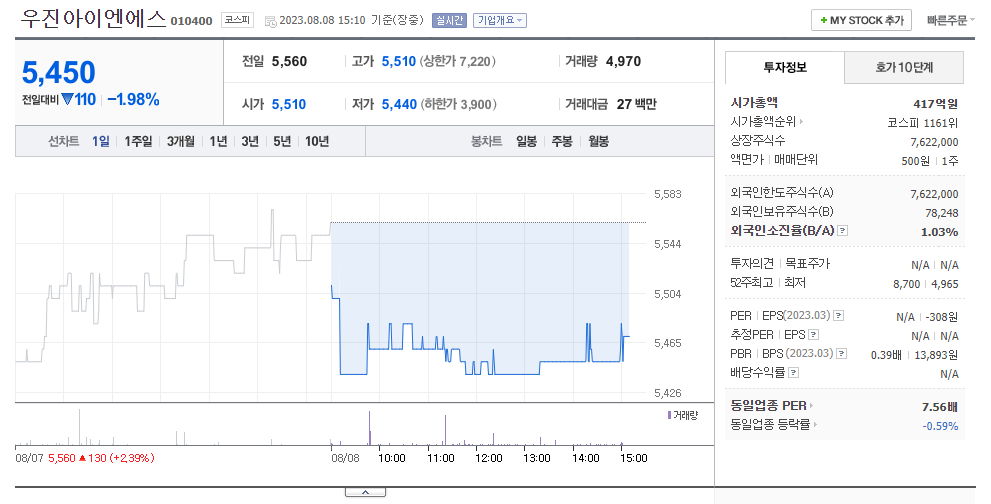The height and width of the screenshot is (504, 991).
Task: Click the 저가 value 5,440
Action: pyautogui.click(x=399, y=104)
